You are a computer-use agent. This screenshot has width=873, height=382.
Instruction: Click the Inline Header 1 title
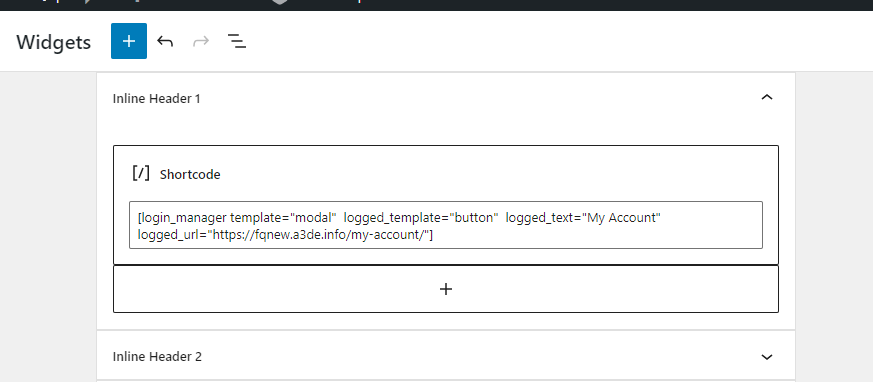coord(156,99)
